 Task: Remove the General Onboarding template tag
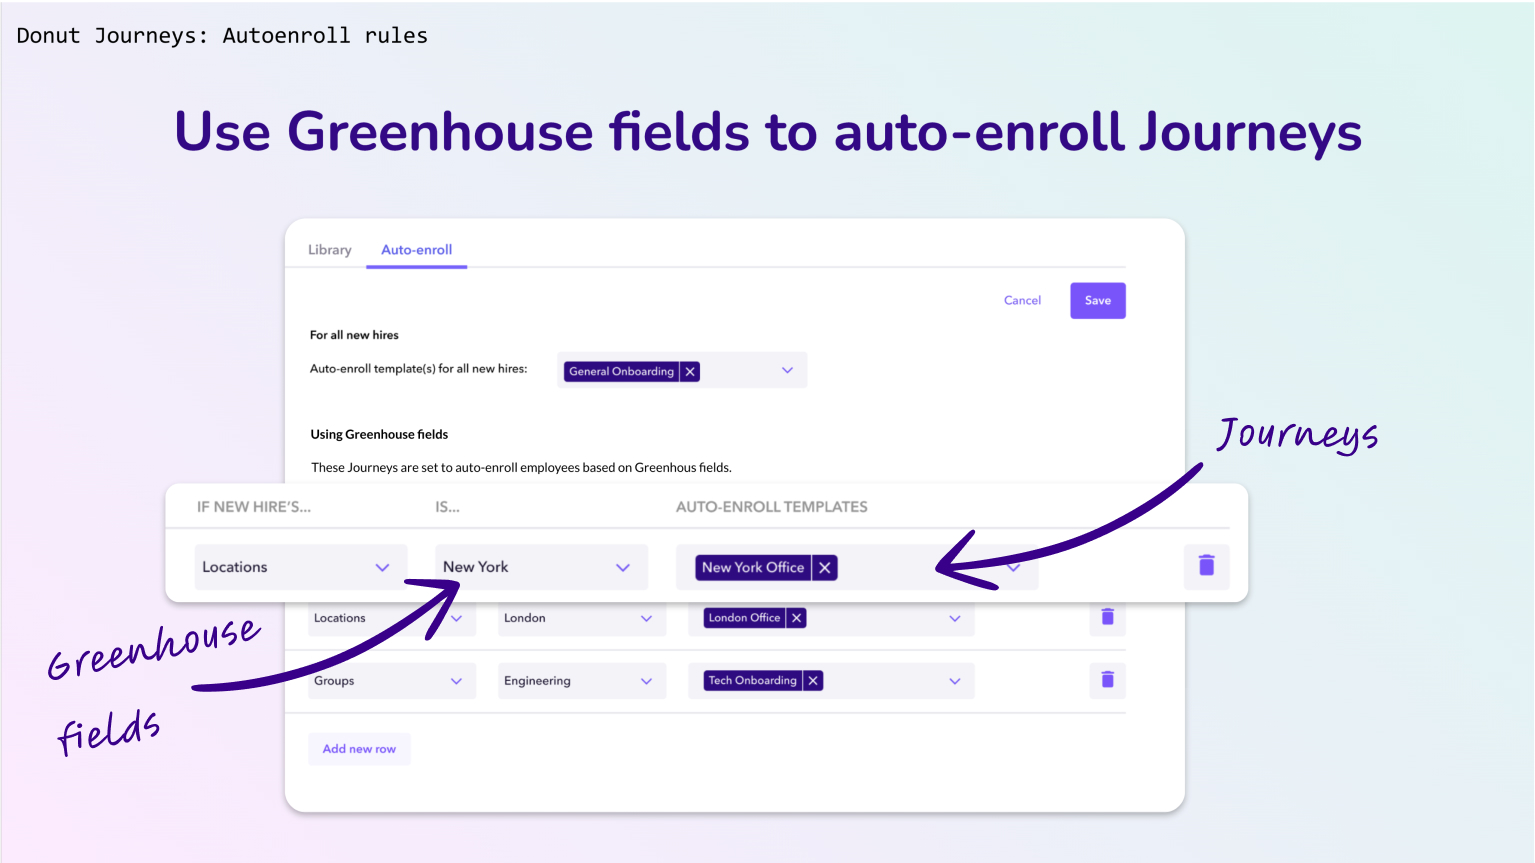[x=690, y=371]
